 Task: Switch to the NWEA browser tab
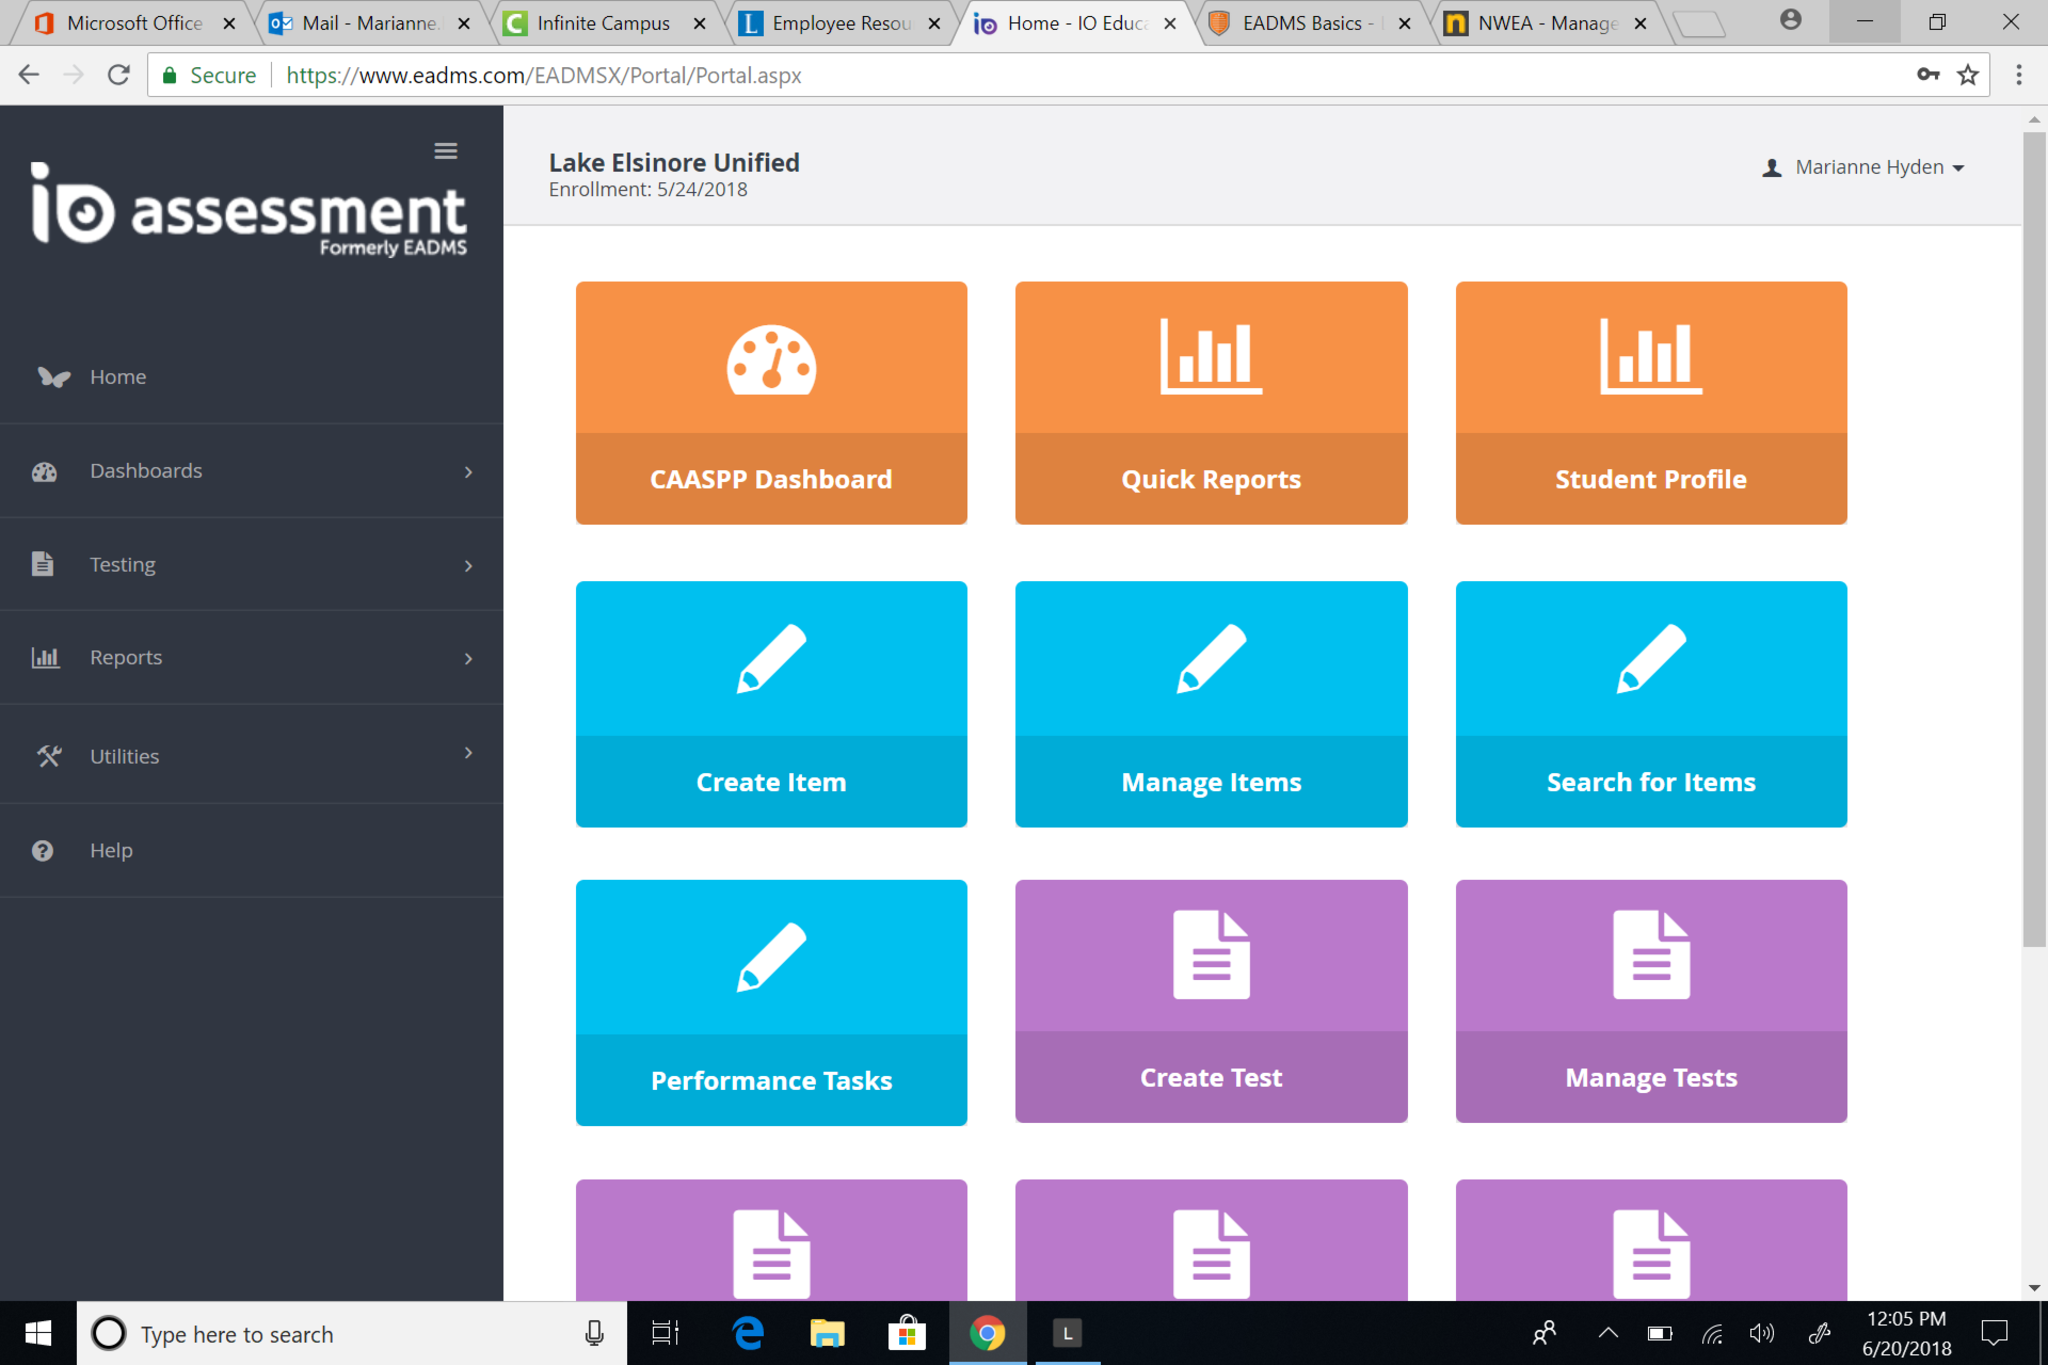coord(1545,23)
